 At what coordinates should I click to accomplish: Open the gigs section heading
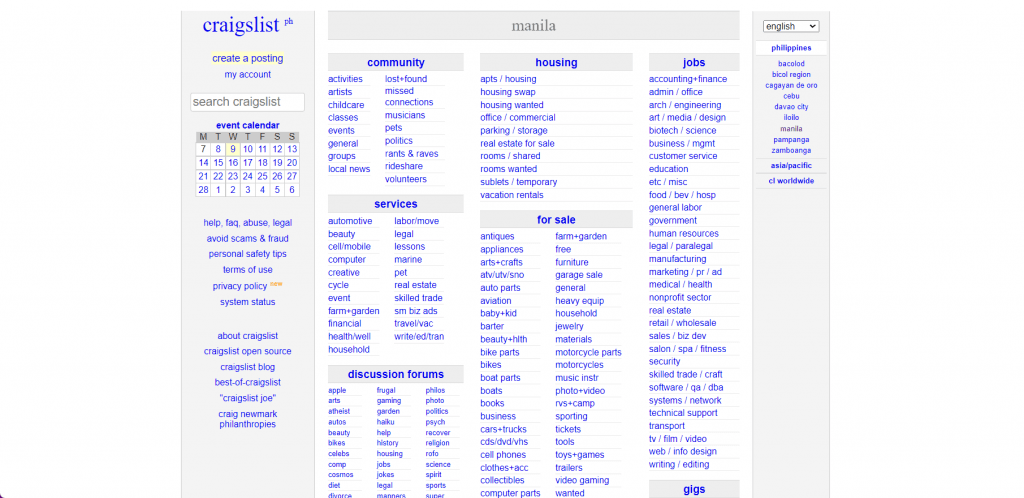tap(694, 490)
